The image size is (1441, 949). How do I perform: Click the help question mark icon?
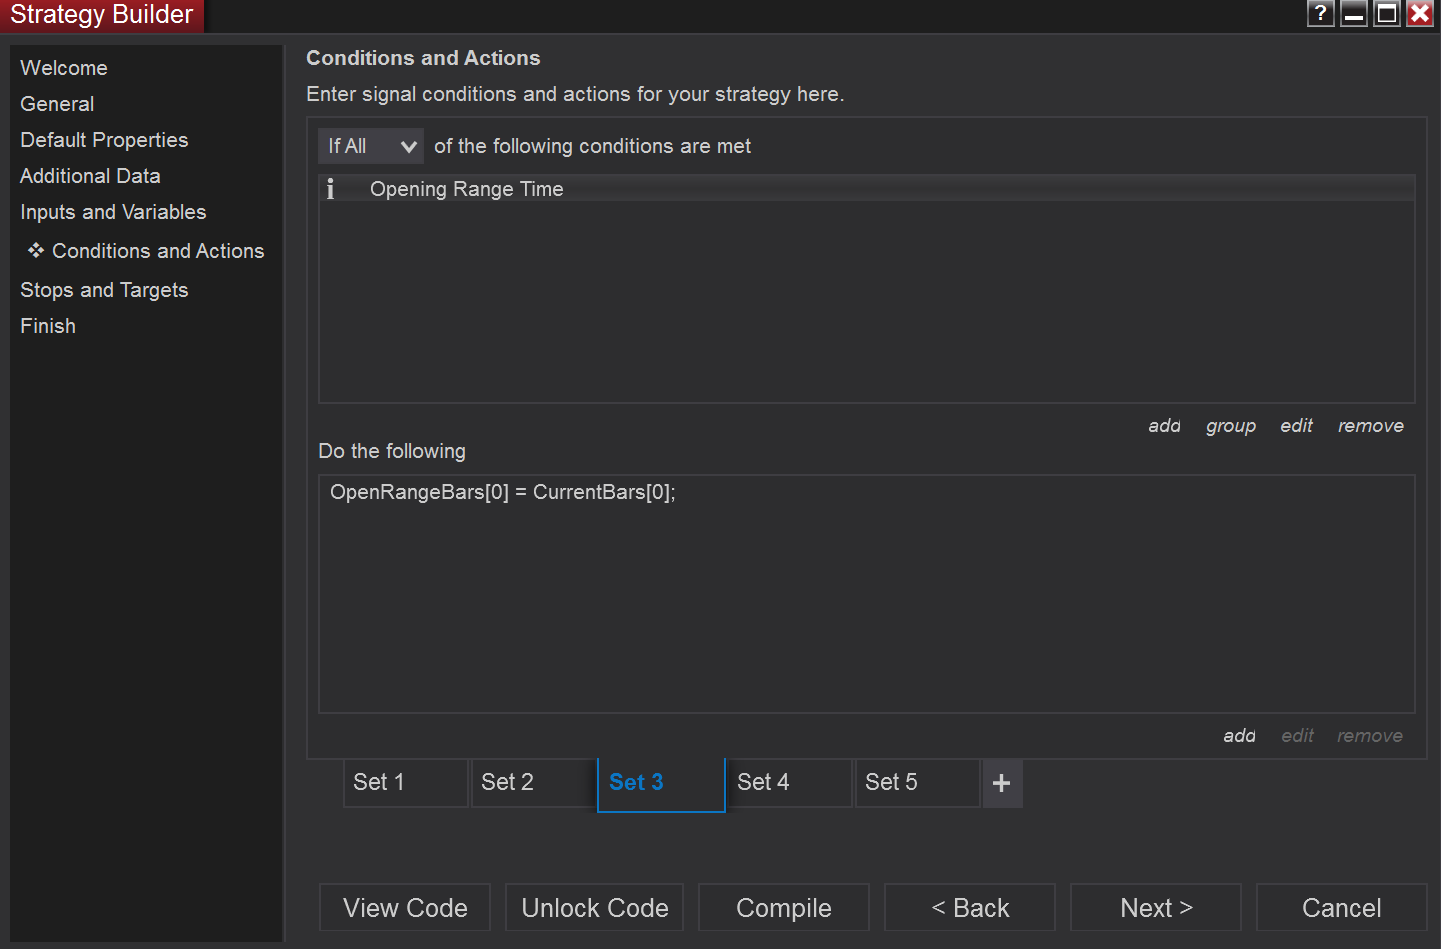(1320, 13)
